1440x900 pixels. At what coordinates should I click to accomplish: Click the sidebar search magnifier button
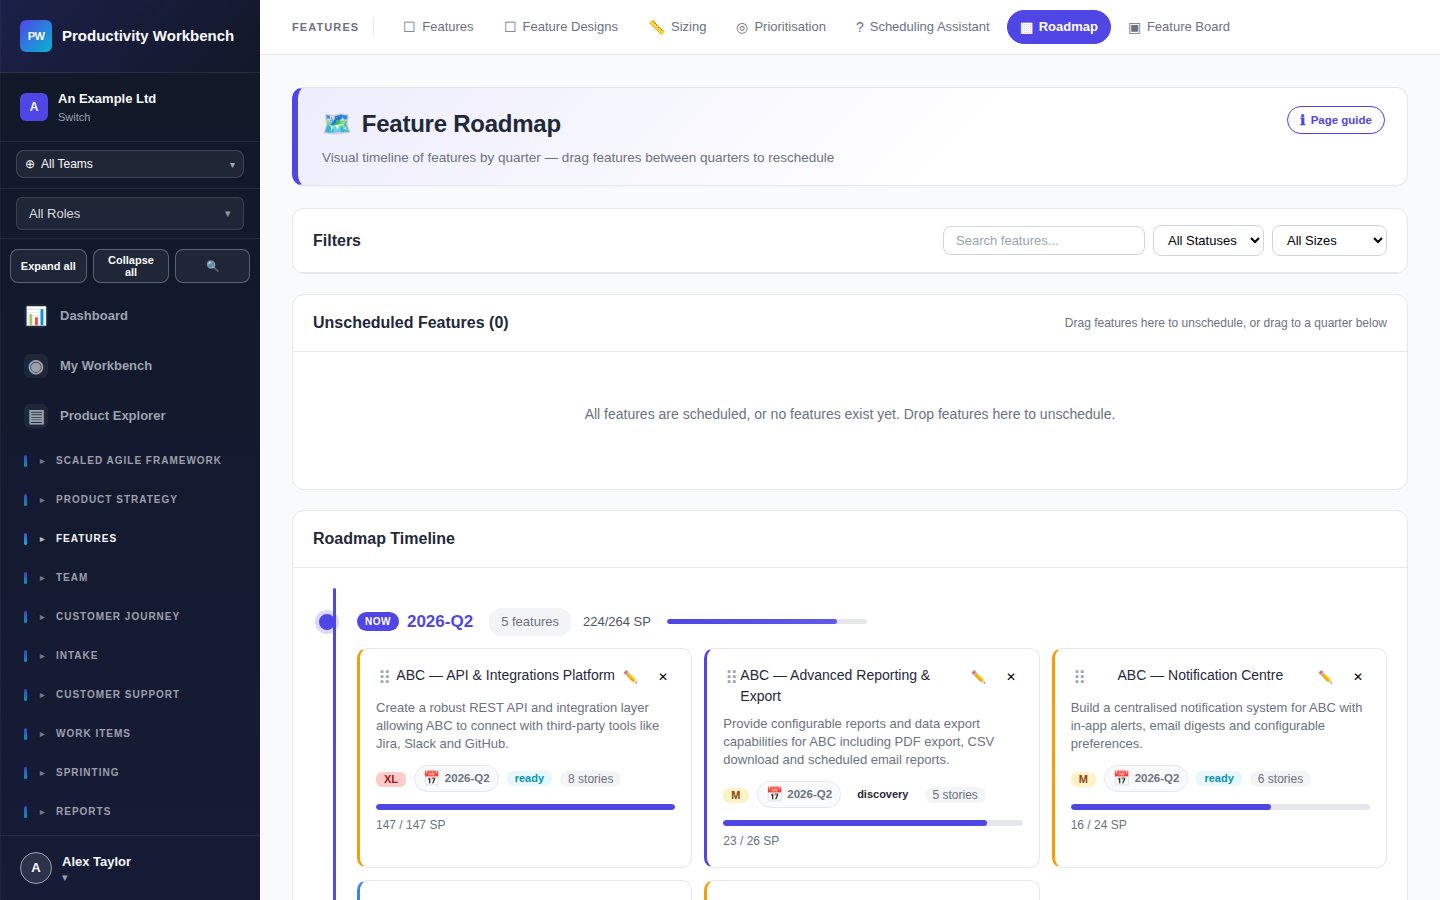pos(212,266)
